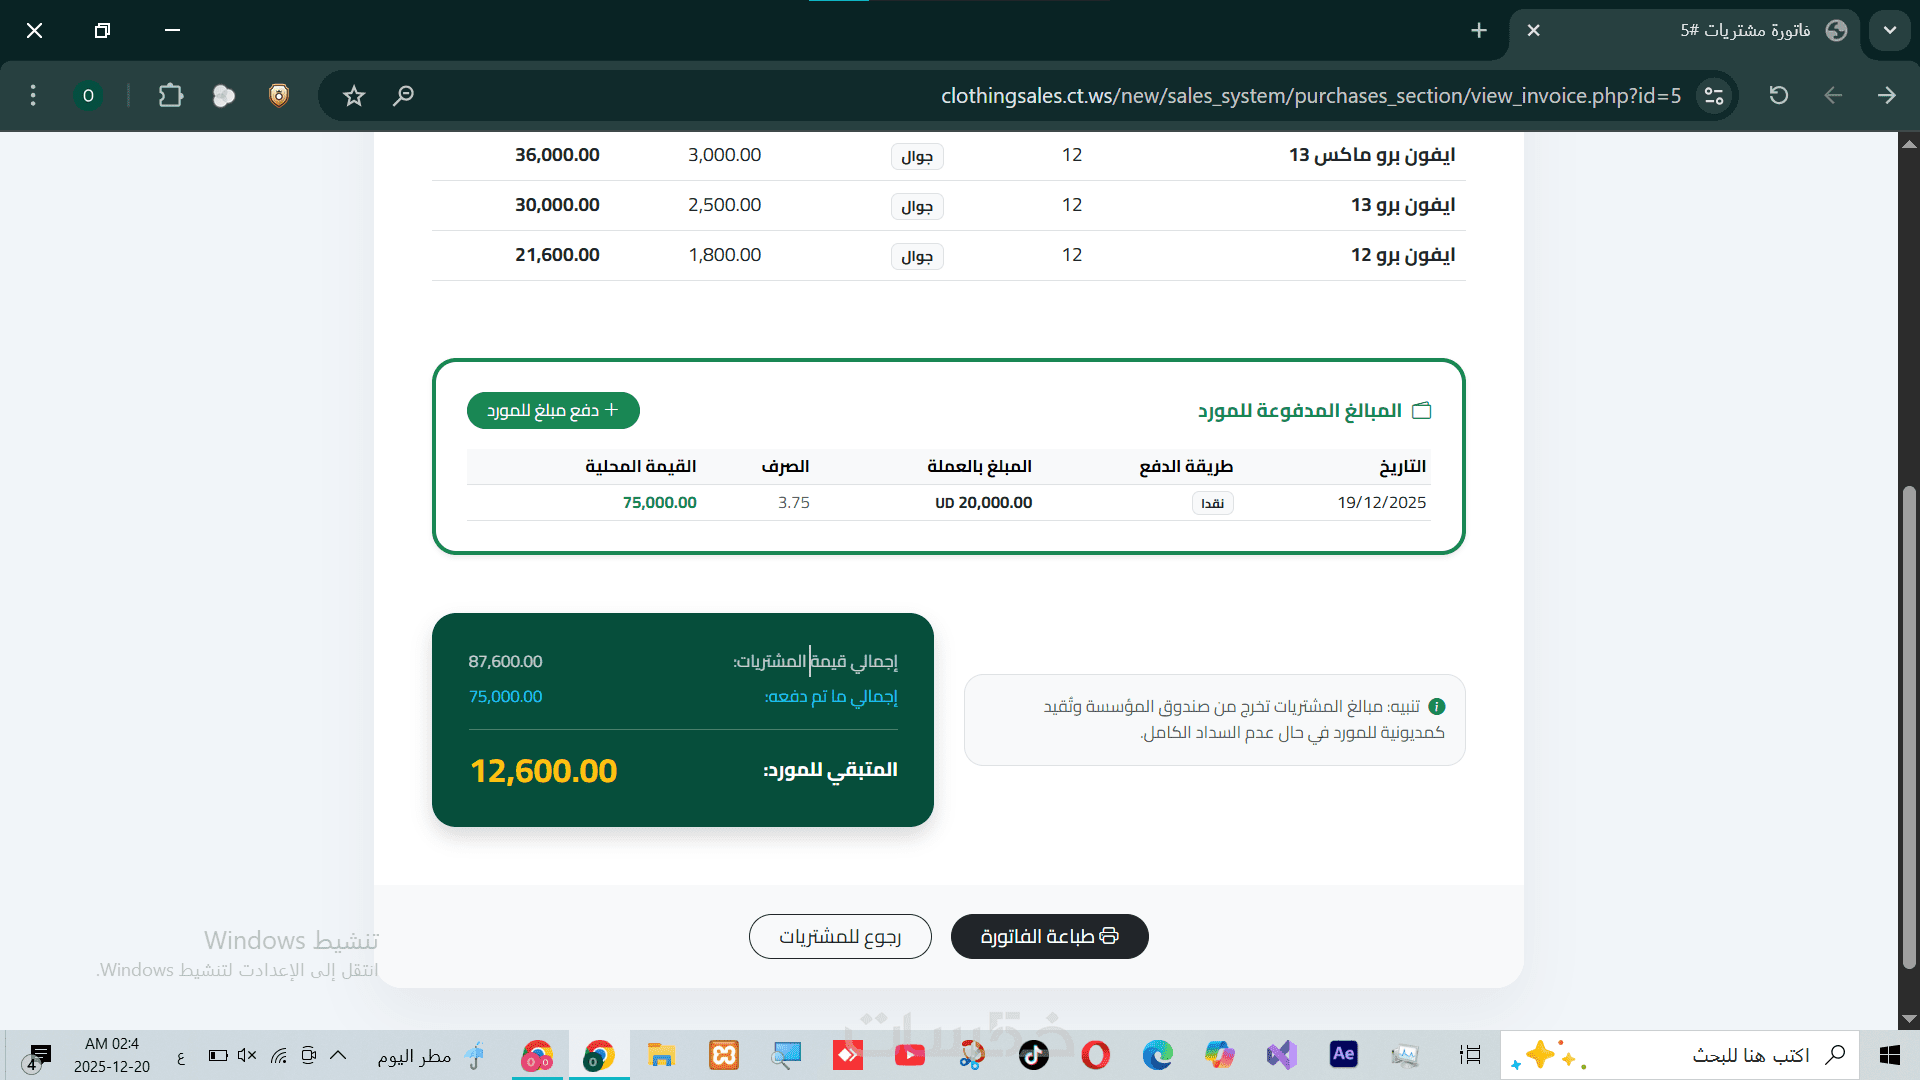
Task: Click the bookmark star icon
Action: click(354, 96)
